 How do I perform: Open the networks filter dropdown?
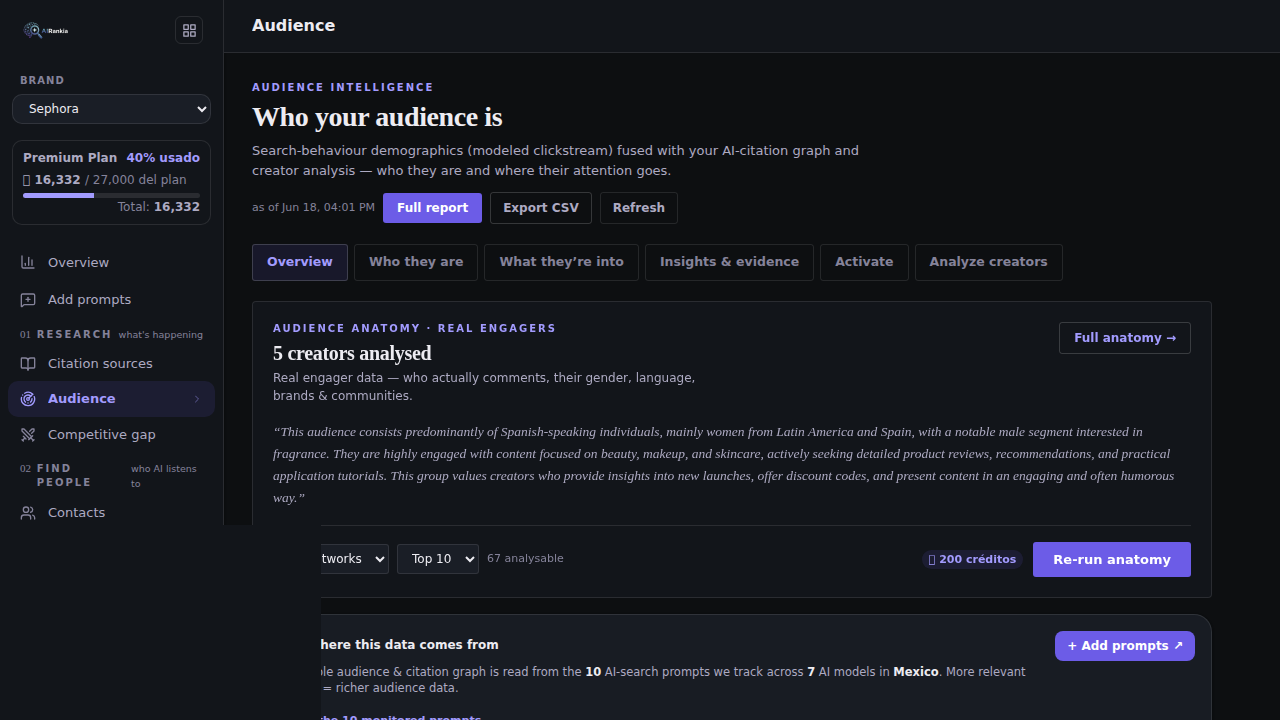[x=354, y=559]
